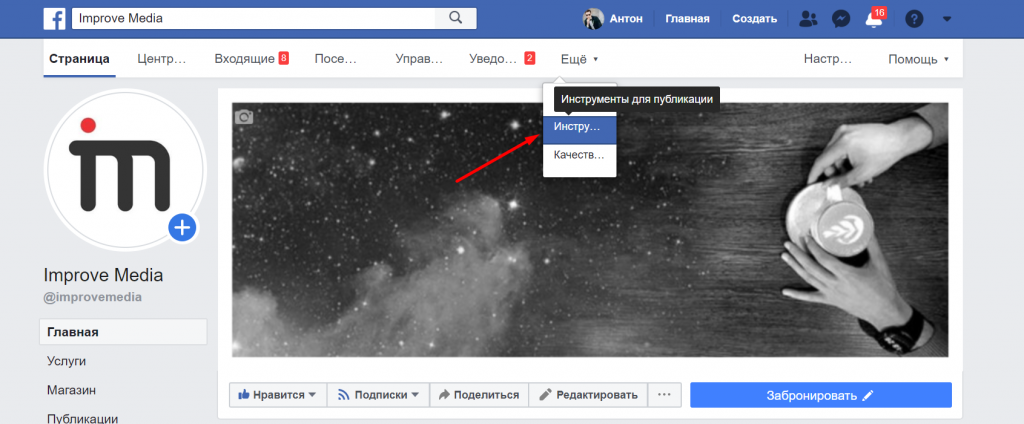Click camera icon on cover photo
This screenshot has width=1024, height=424.
pyautogui.click(x=244, y=117)
